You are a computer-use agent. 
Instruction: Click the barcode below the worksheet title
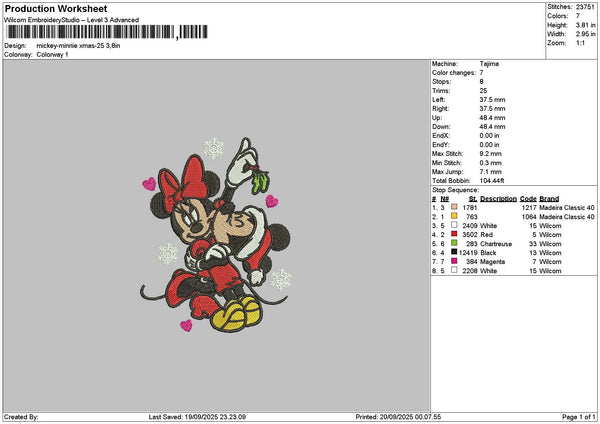tap(90, 31)
